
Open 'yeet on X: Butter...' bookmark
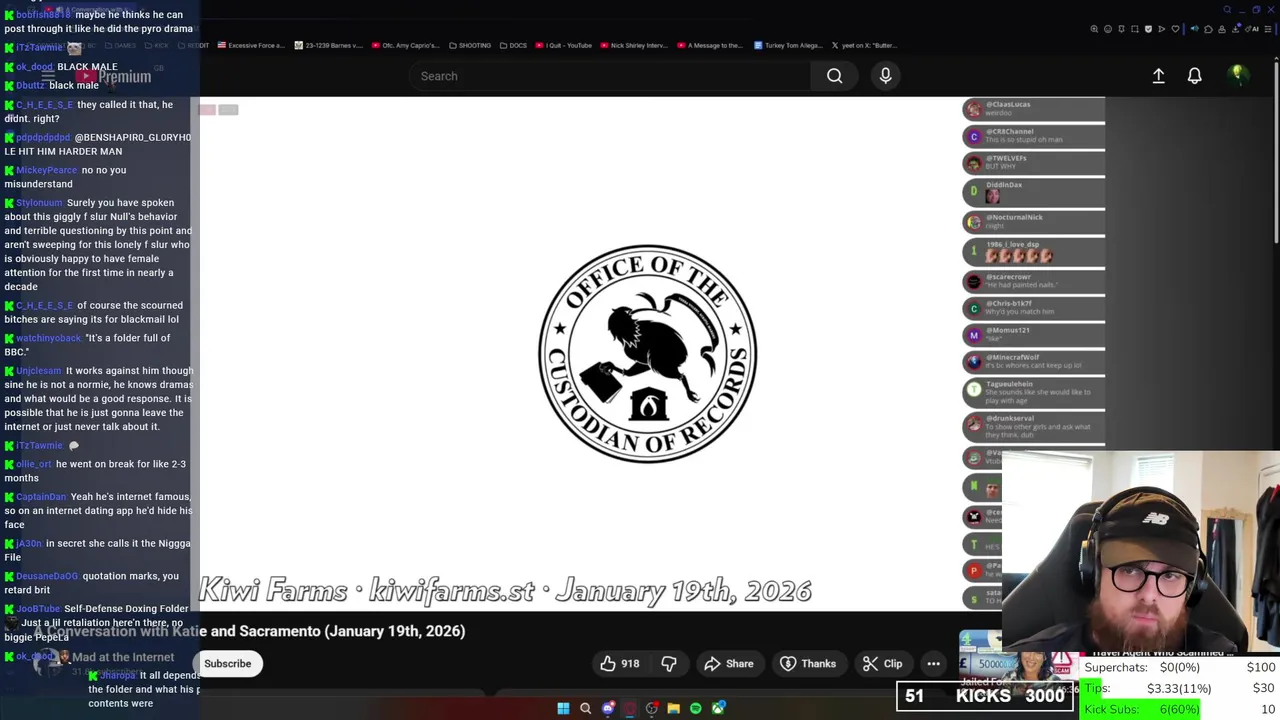[865, 45]
